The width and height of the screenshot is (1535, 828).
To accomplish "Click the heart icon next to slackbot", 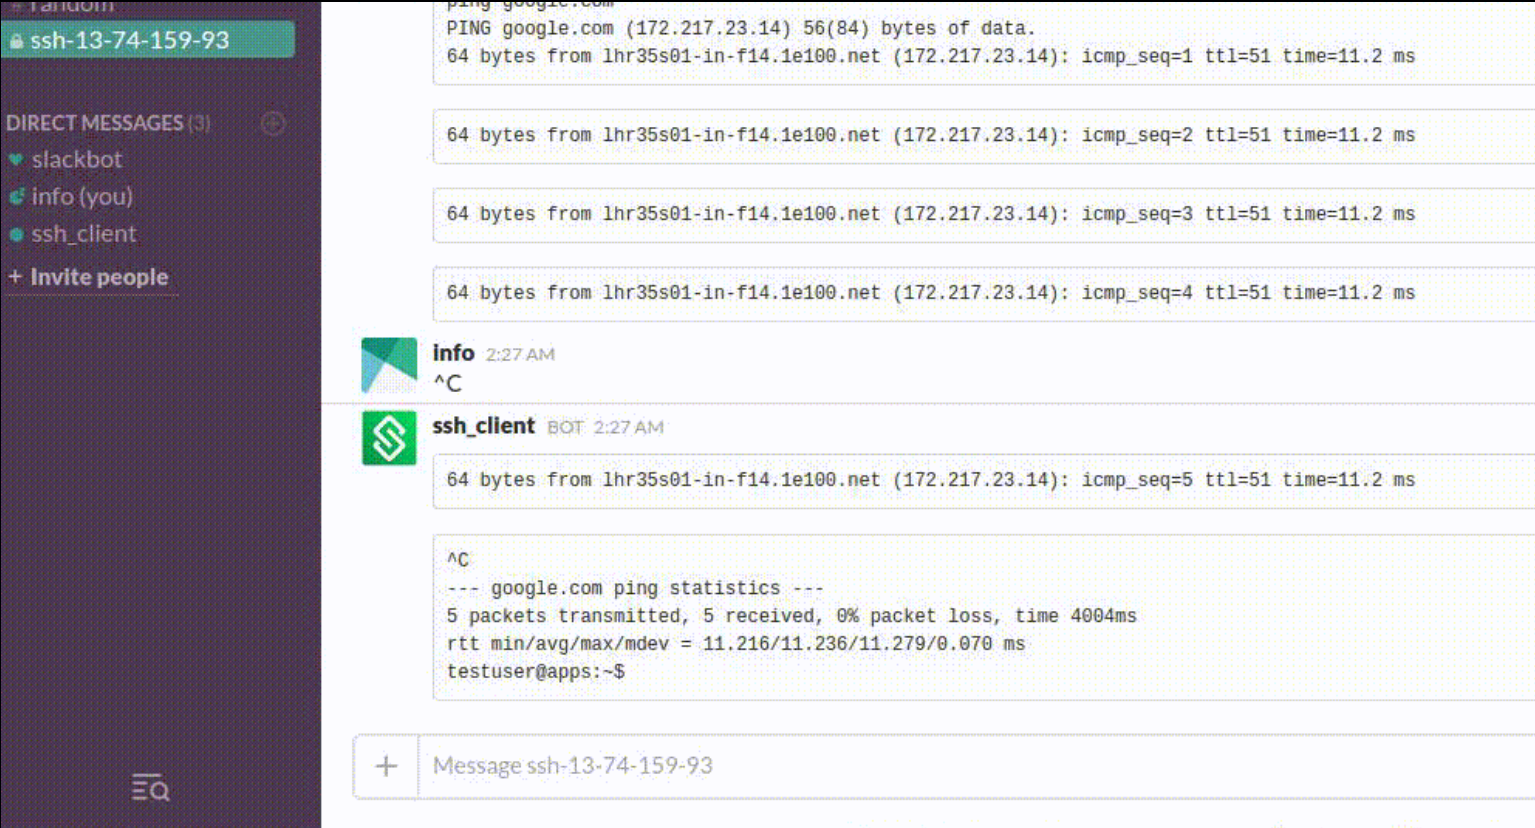I will [x=16, y=160].
